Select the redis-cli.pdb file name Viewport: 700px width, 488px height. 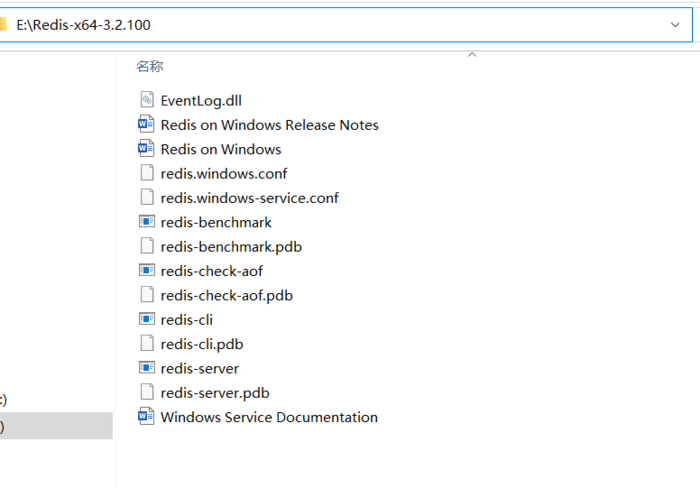pyautogui.click(x=202, y=344)
